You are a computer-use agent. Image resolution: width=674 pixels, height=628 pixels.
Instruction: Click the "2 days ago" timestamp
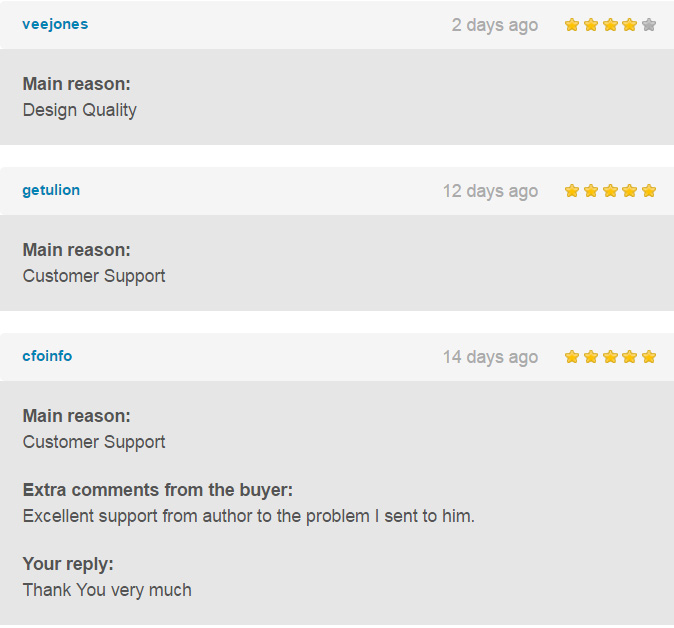(x=494, y=25)
